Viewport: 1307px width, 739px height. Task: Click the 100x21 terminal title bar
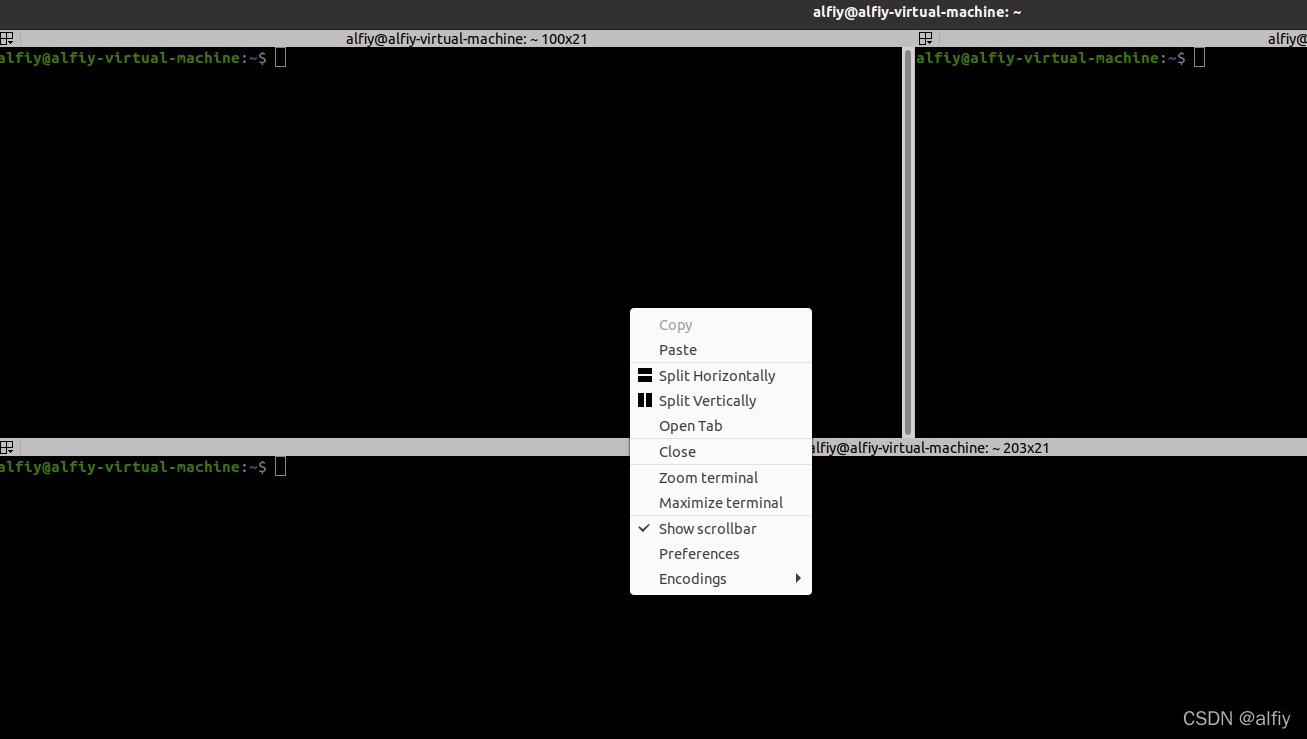click(x=466, y=39)
